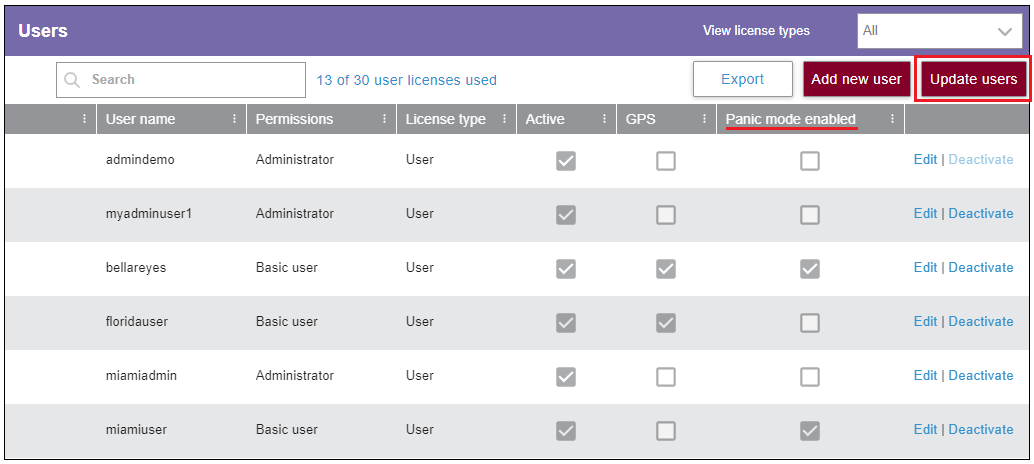Image resolution: width=1034 pixels, height=464 pixels.
Task: Click the Export button
Action: coord(742,80)
